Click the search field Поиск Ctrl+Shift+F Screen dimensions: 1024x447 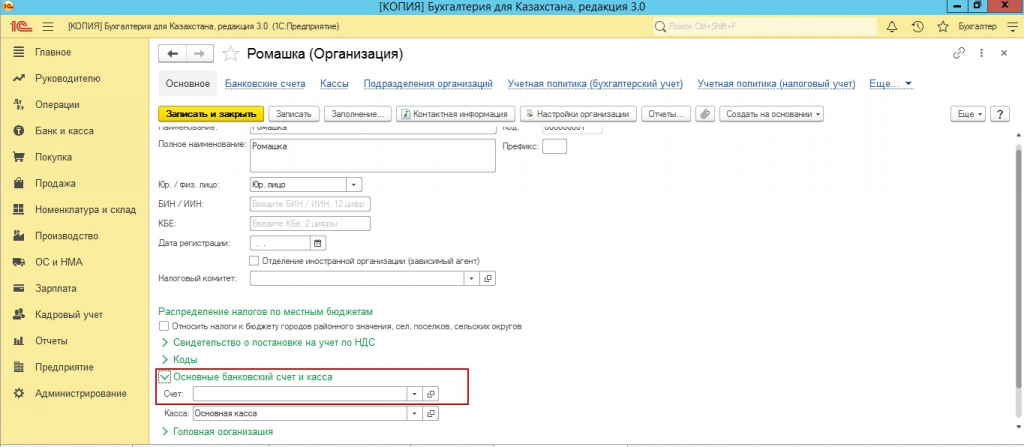[765, 27]
